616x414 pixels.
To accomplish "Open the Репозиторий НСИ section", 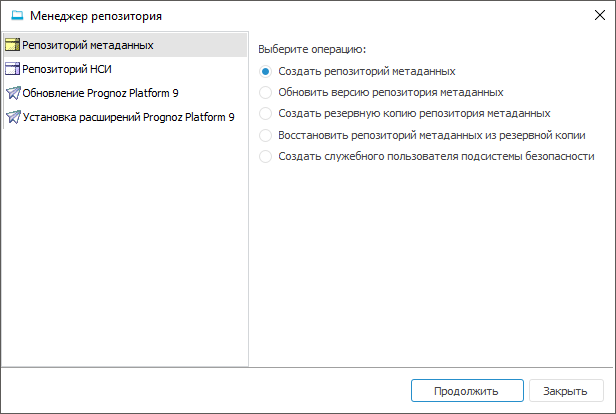I will click(x=67, y=70).
